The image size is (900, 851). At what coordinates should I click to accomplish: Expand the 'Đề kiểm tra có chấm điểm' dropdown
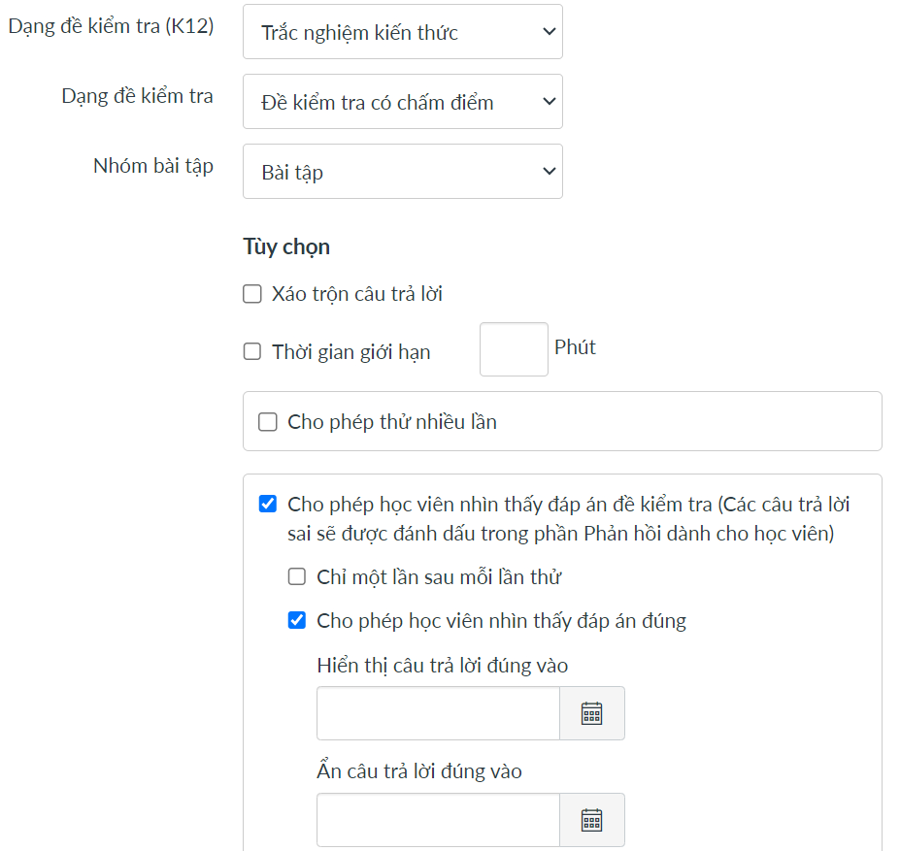point(402,102)
